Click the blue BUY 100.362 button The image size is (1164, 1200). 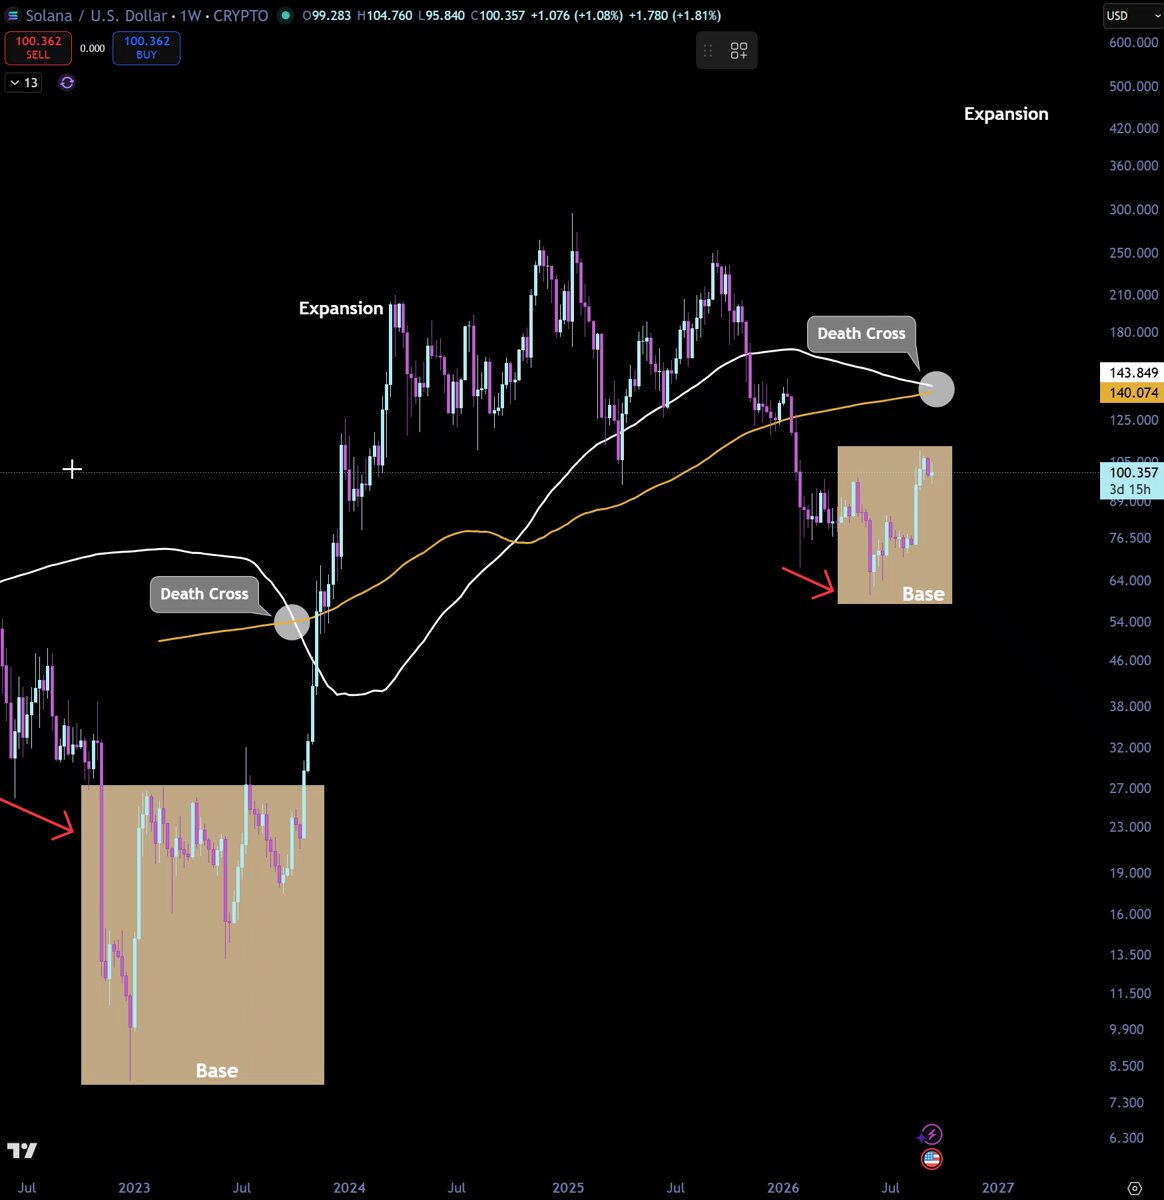tap(146, 48)
